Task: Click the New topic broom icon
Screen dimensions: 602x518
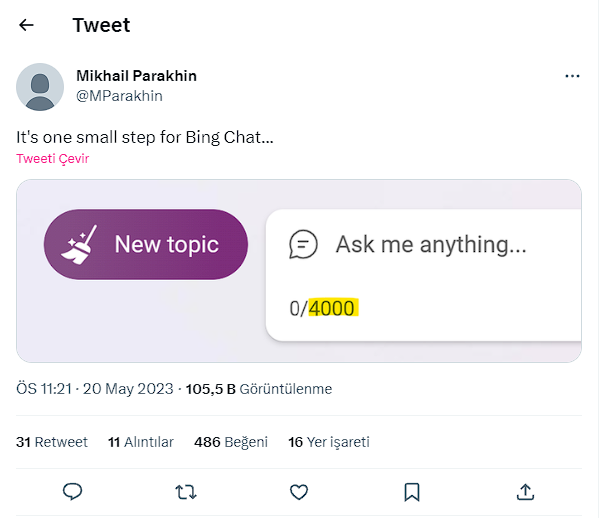Action: pos(78,245)
